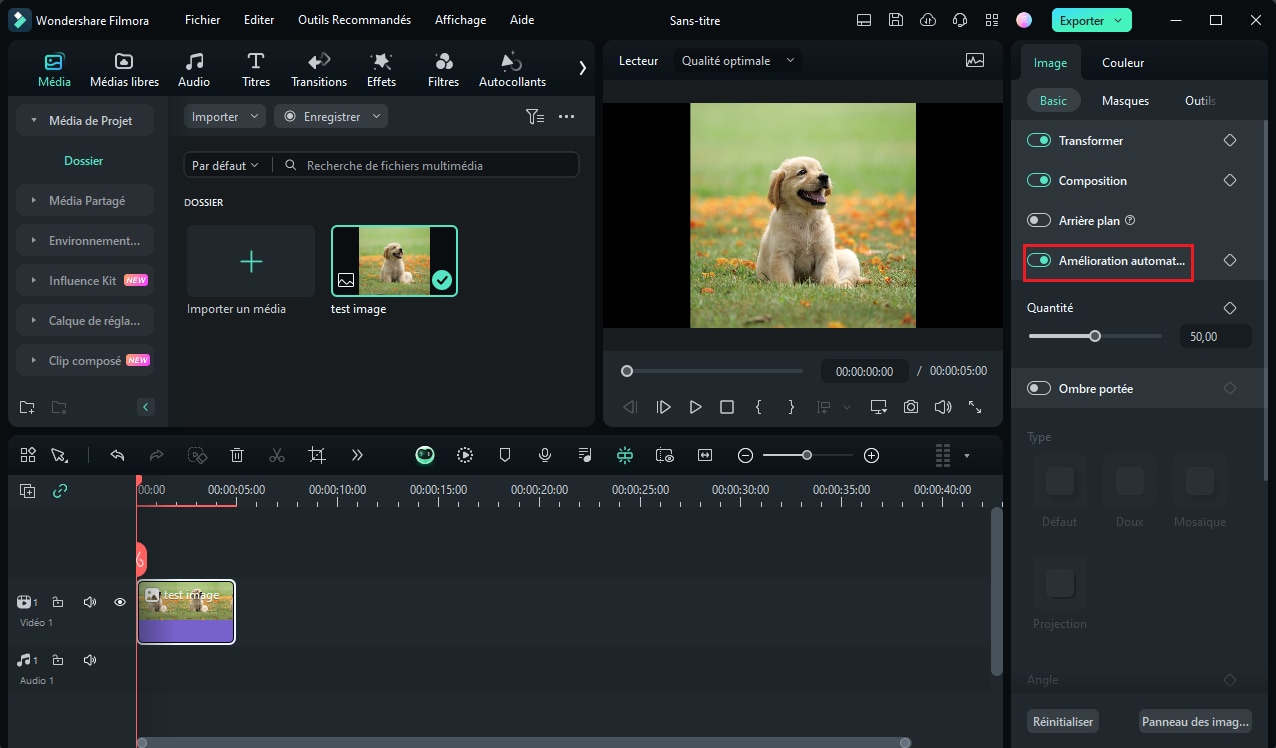Zoom out the timeline with minus icon
The height and width of the screenshot is (748, 1276).
745,455
